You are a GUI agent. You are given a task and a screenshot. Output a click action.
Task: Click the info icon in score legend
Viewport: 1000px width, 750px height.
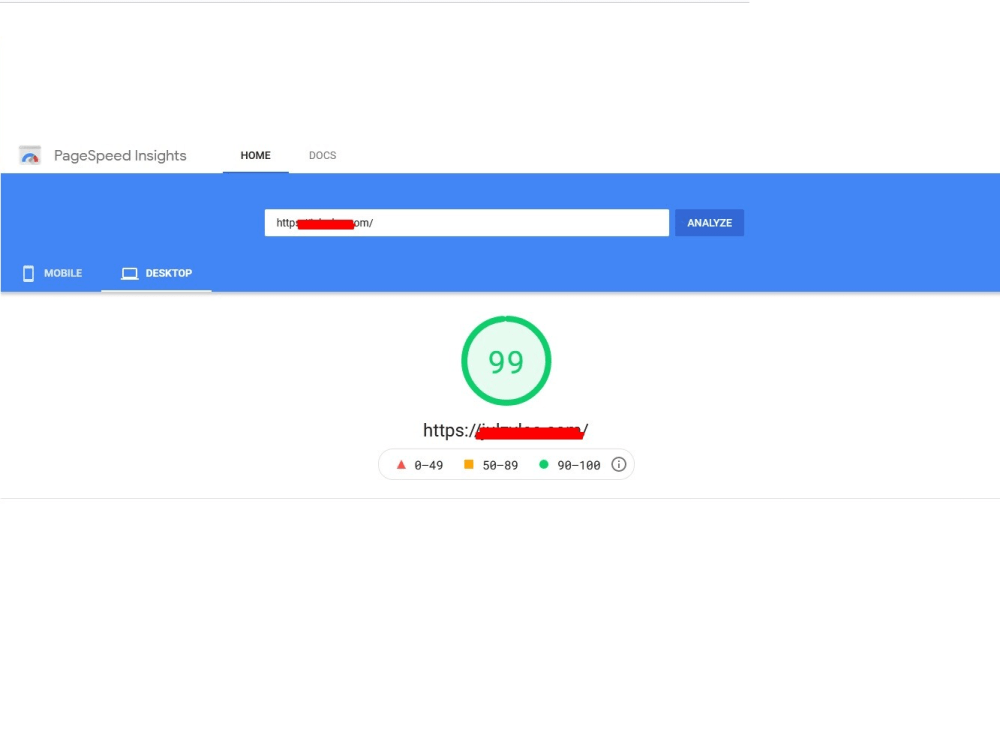[x=618, y=464]
